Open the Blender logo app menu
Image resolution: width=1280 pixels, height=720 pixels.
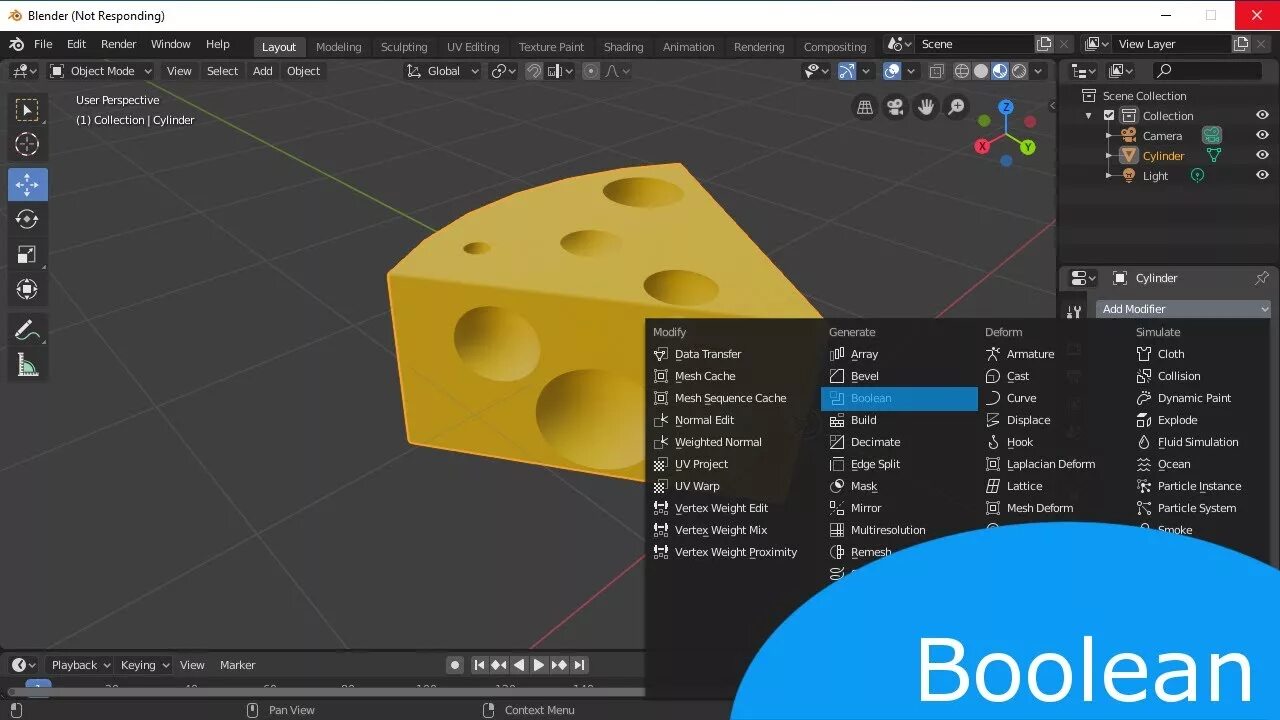(17, 44)
